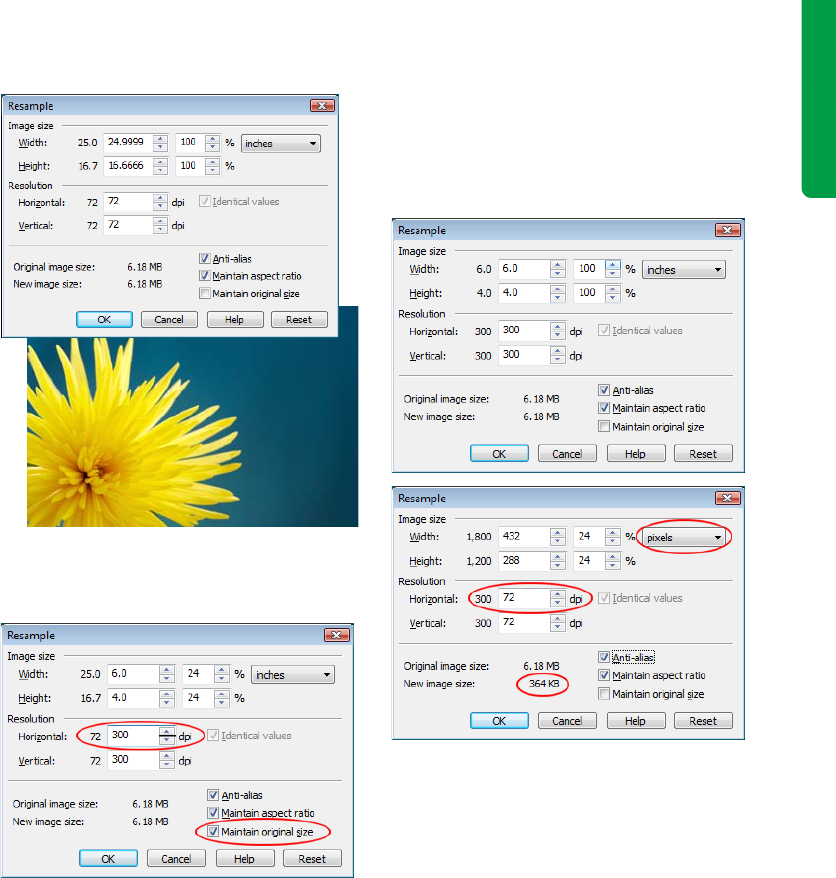Toggle Anti-alias in the pixels Resample dialog
The image size is (836, 878).
604,657
